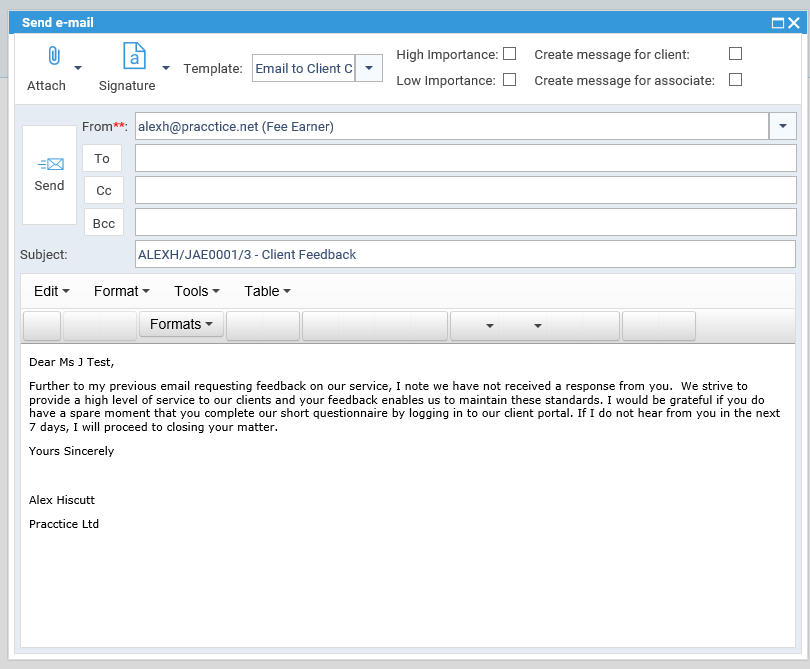The image size is (810, 669).
Task: Focus the To address input field
Action: pyautogui.click(x=465, y=158)
